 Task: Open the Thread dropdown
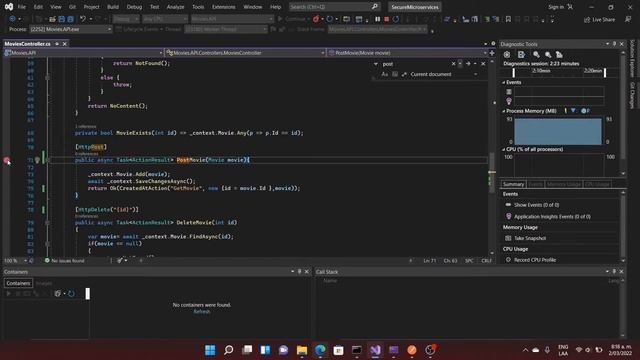225,29
